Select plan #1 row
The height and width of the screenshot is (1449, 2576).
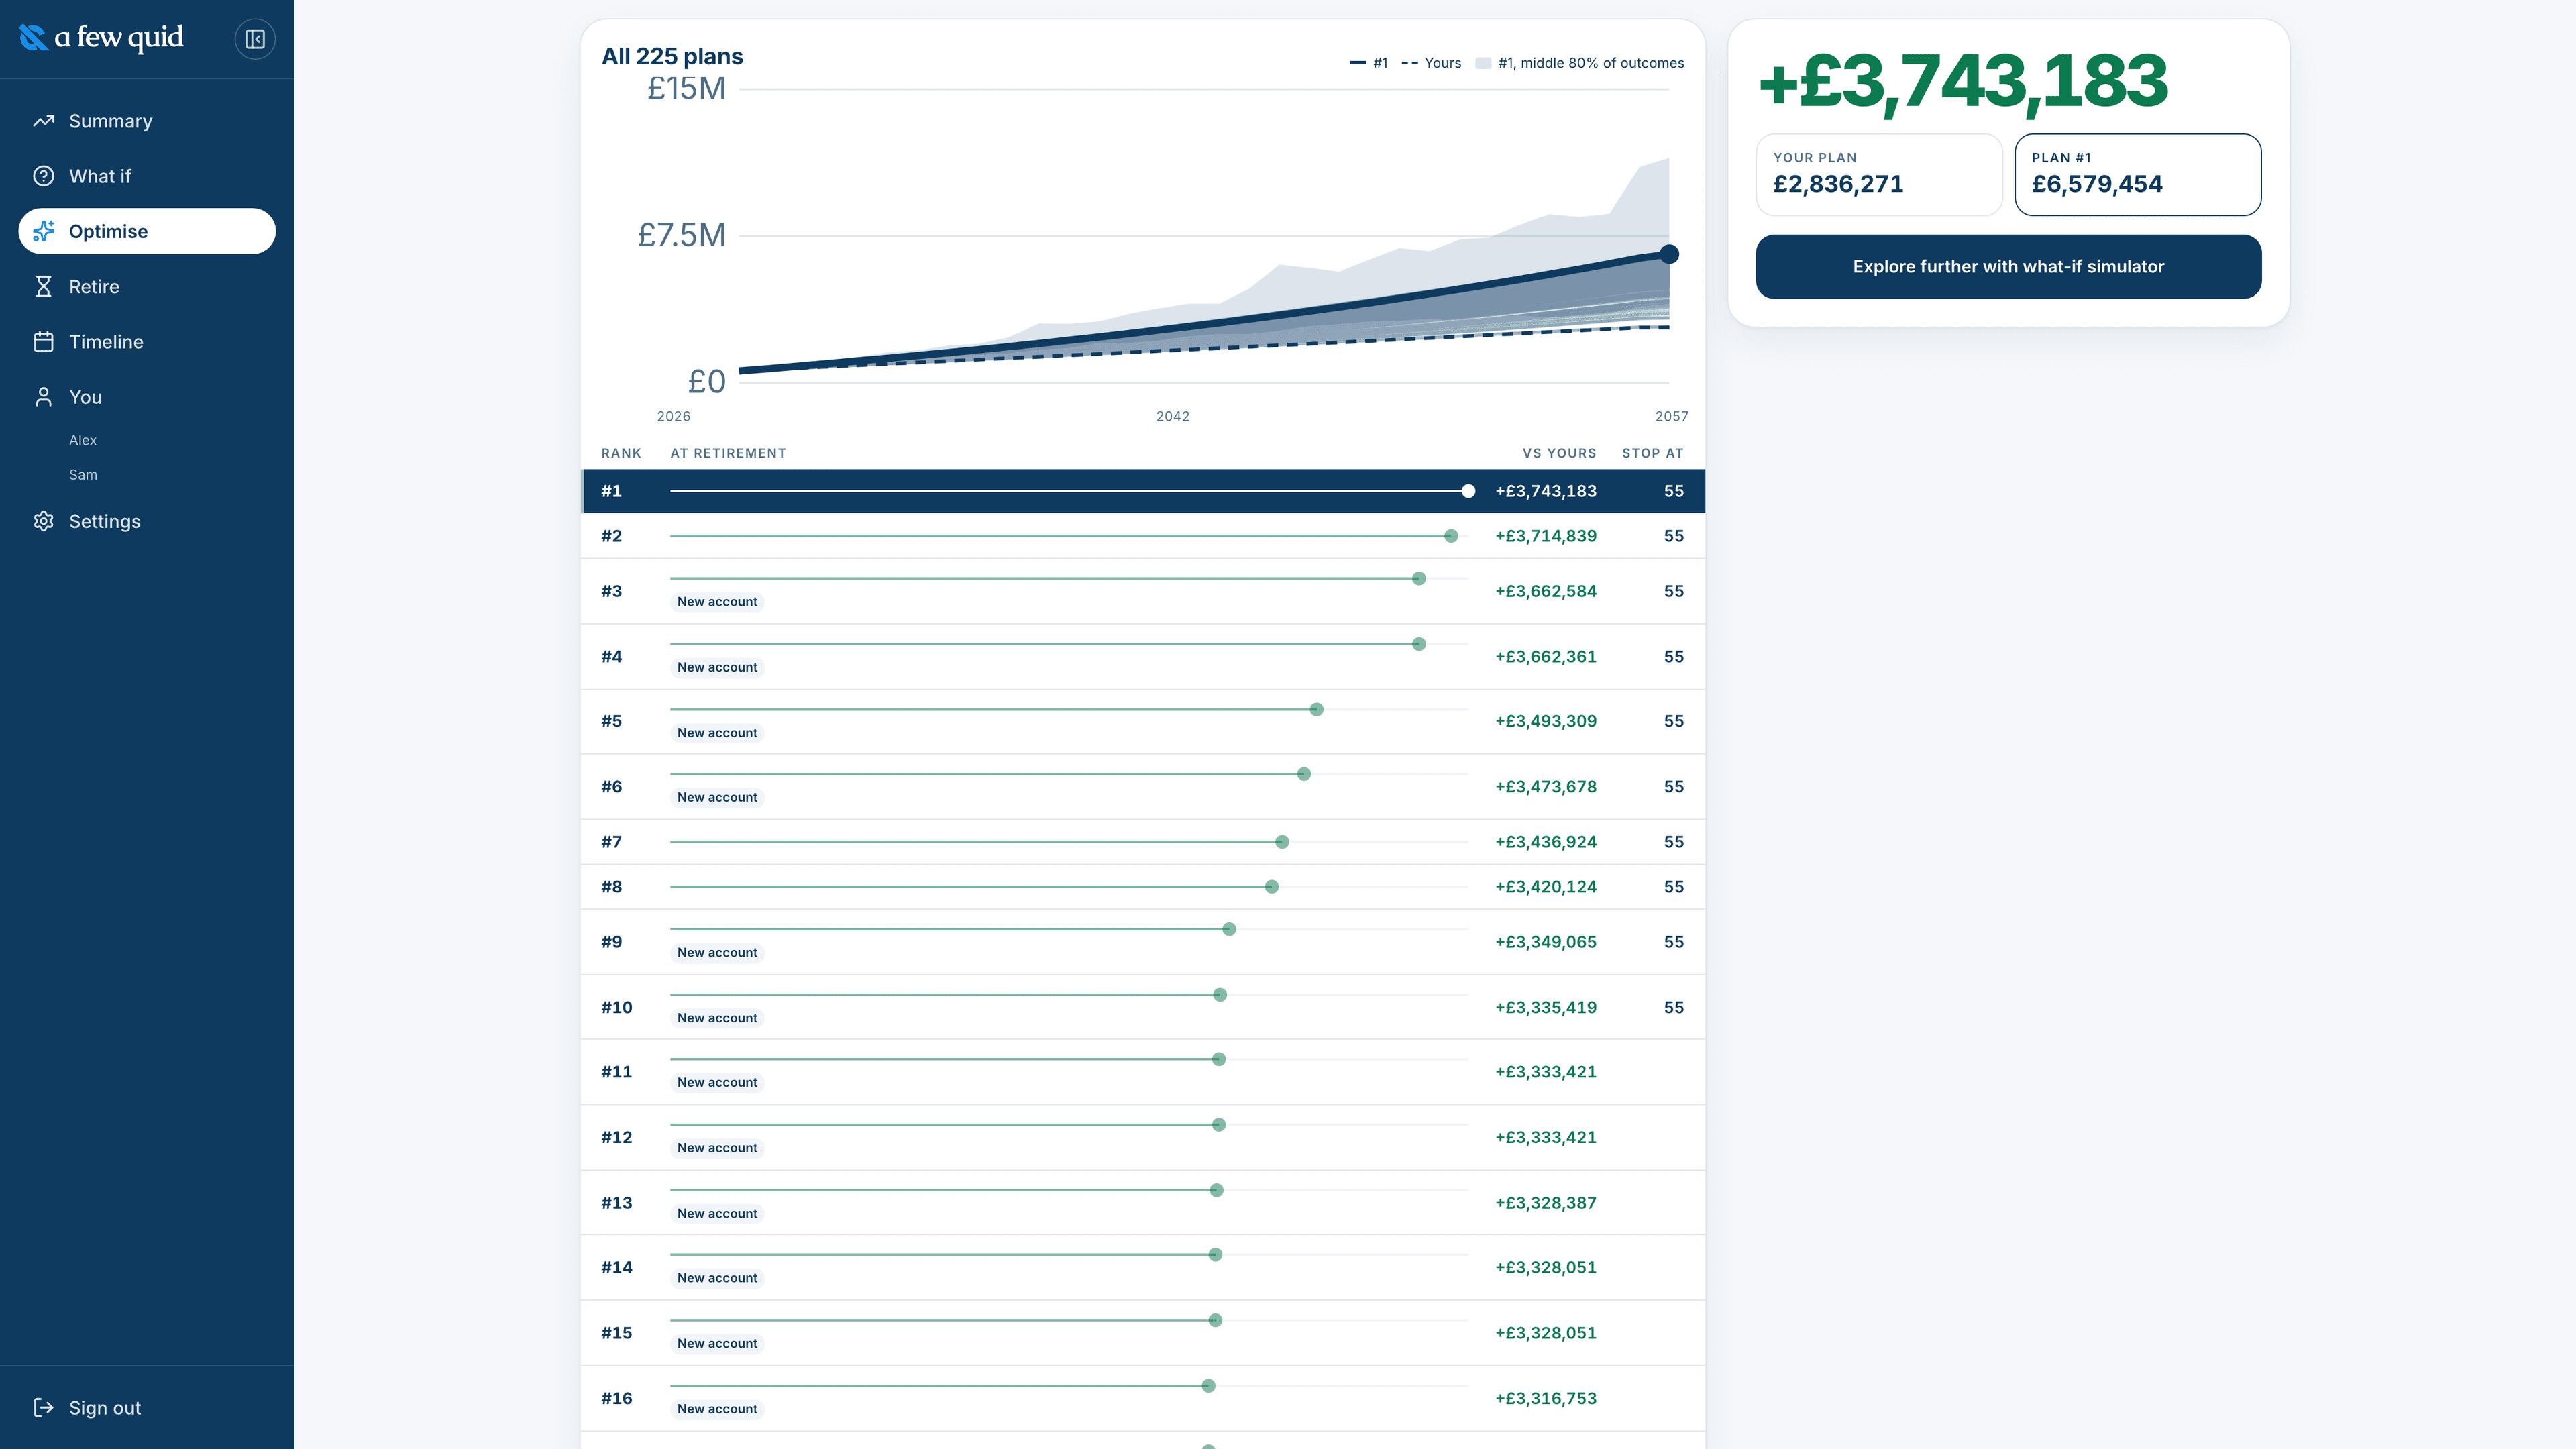click(1142, 491)
